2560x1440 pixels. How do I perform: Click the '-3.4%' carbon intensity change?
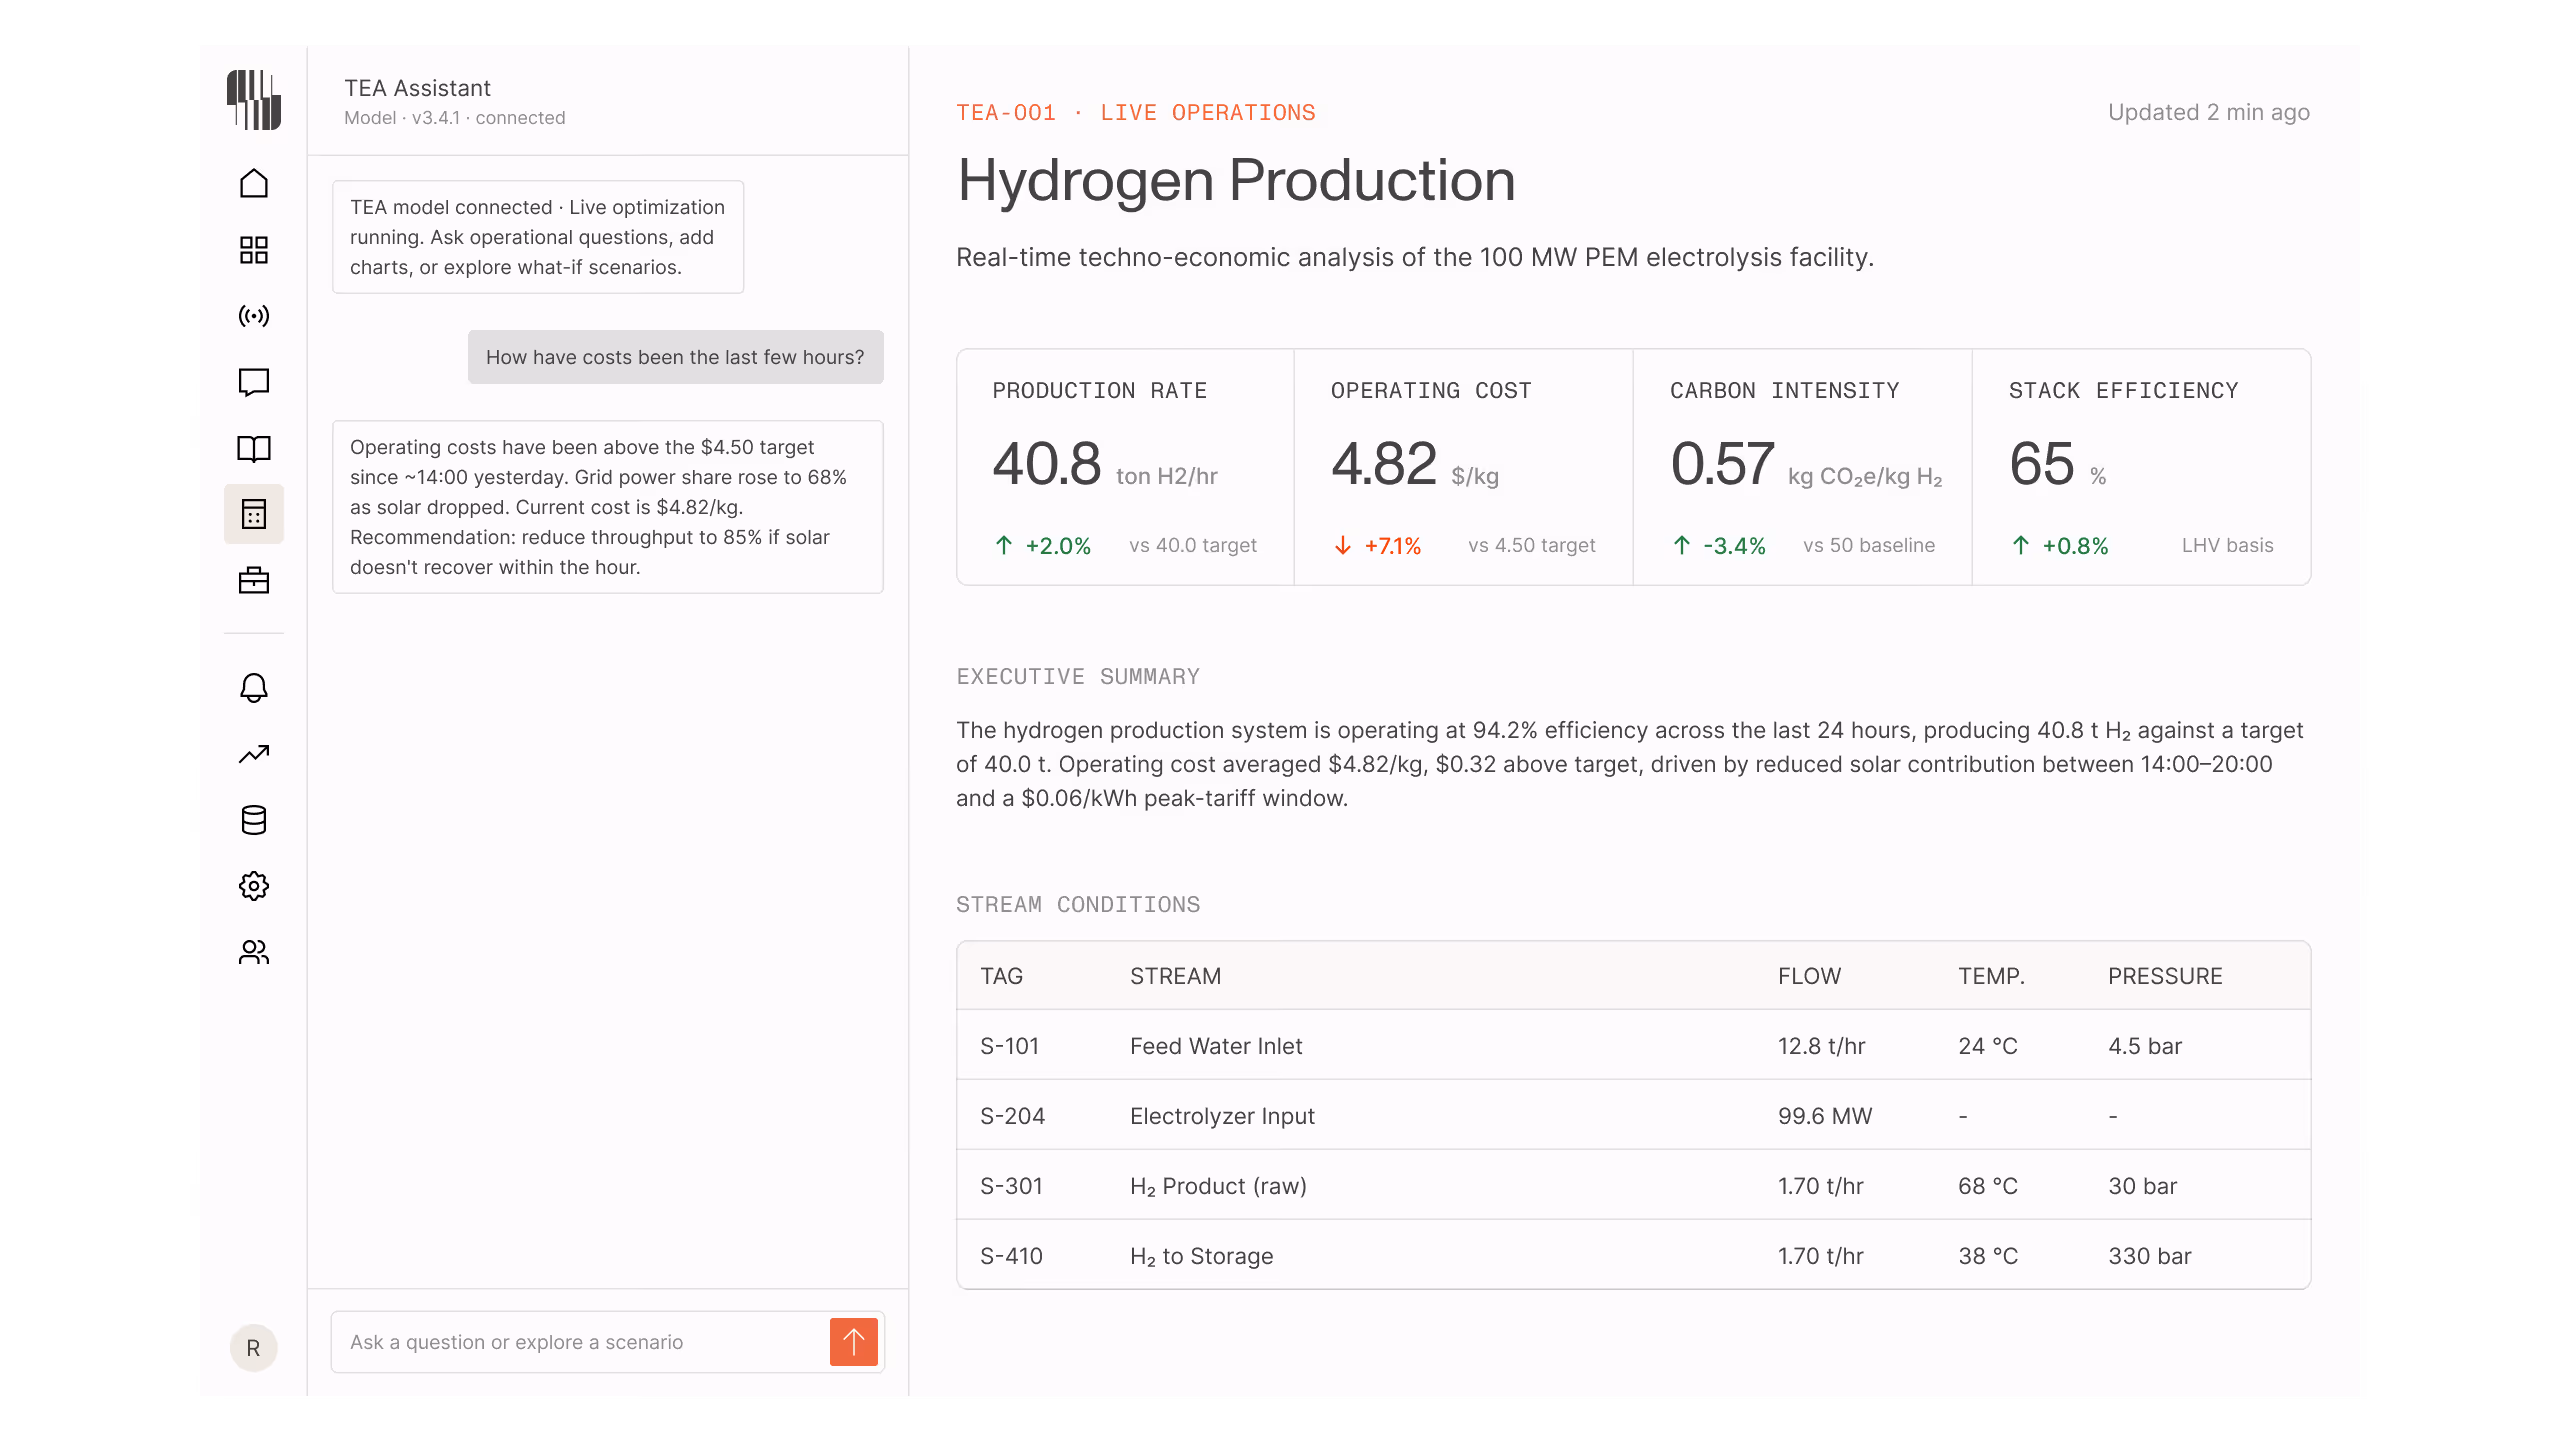[1734, 546]
